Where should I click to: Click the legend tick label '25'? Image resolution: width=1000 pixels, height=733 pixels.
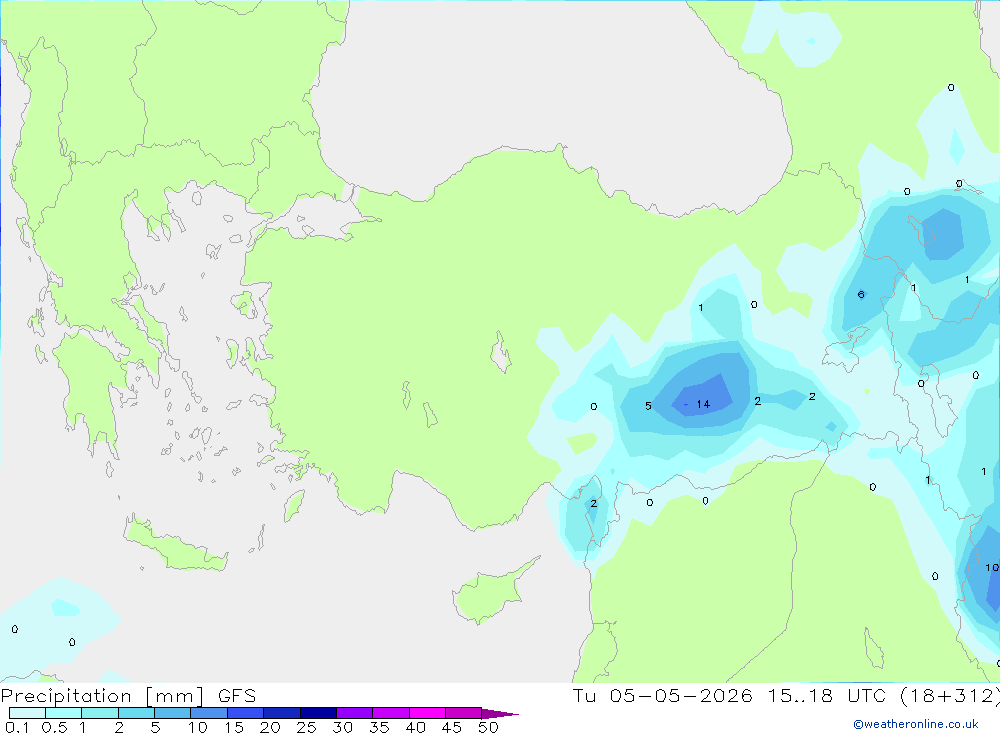(x=306, y=727)
